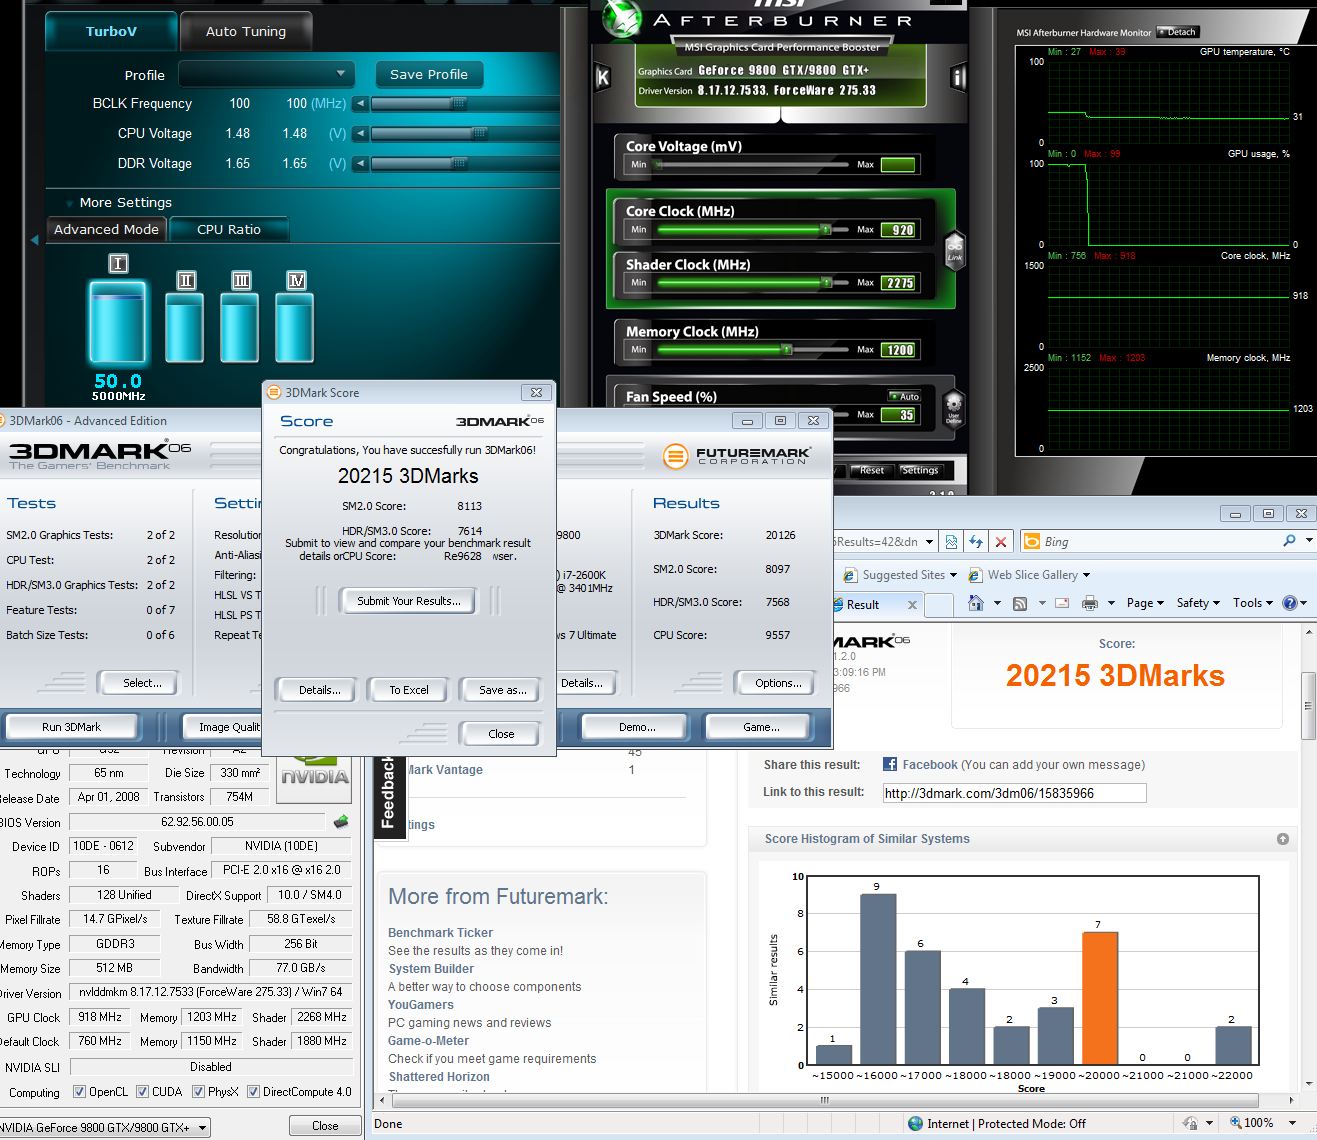Image resolution: width=1317 pixels, height=1140 pixels.
Task: Switch to the Auto Tuning tab
Action: pyautogui.click(x=246, y=31)
